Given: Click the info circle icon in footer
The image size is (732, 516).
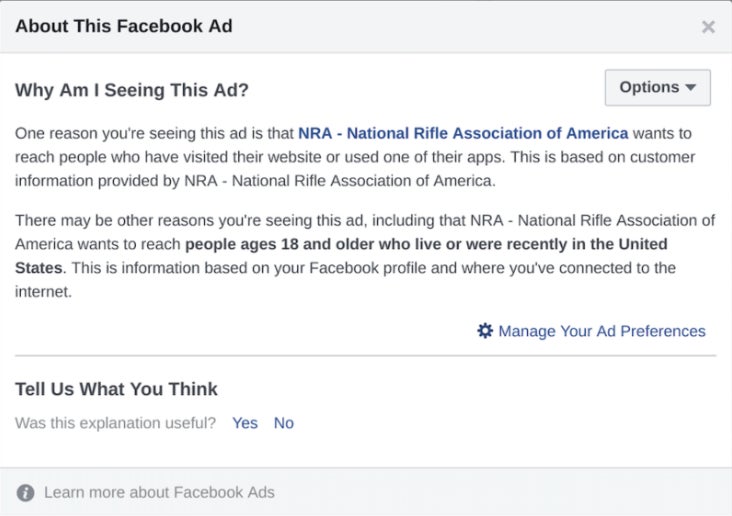Looking at the screenshot, I should tap(25, 493).
